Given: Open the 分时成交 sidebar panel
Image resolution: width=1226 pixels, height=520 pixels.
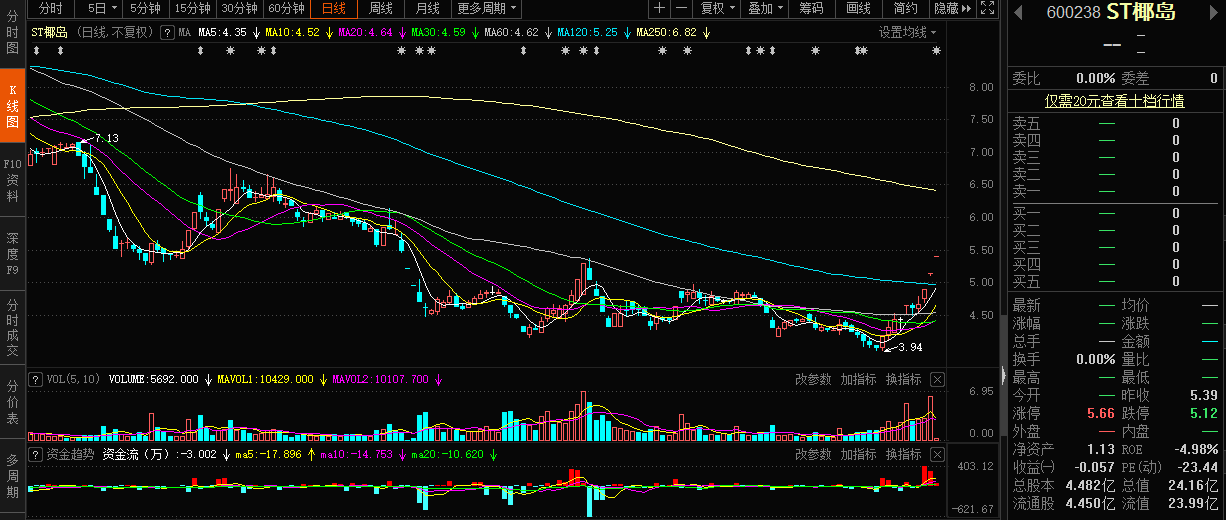Looking at the screenshot, I should pos(12,329).
